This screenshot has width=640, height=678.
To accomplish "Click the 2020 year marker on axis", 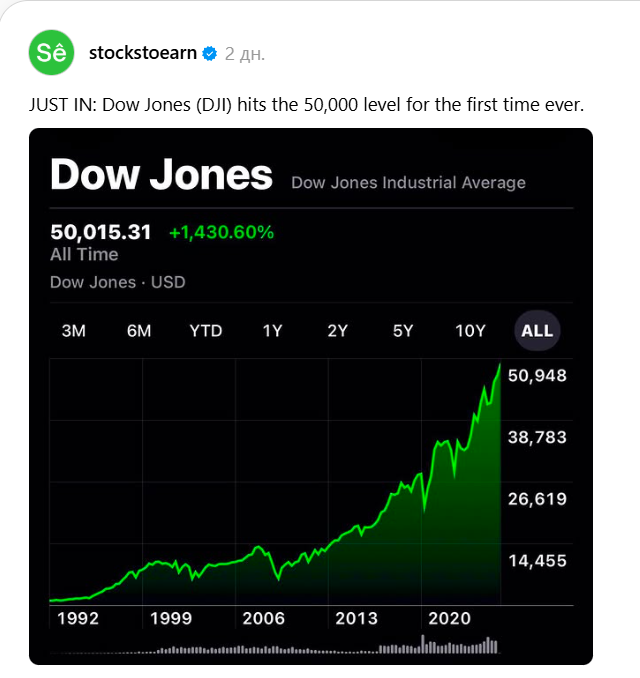I will (449, 619).
